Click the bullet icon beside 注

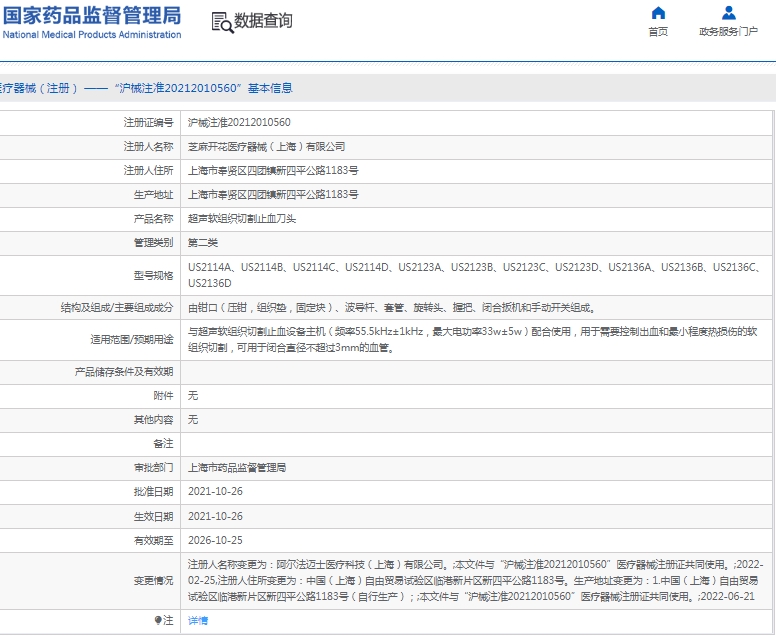tap(158, 620)
